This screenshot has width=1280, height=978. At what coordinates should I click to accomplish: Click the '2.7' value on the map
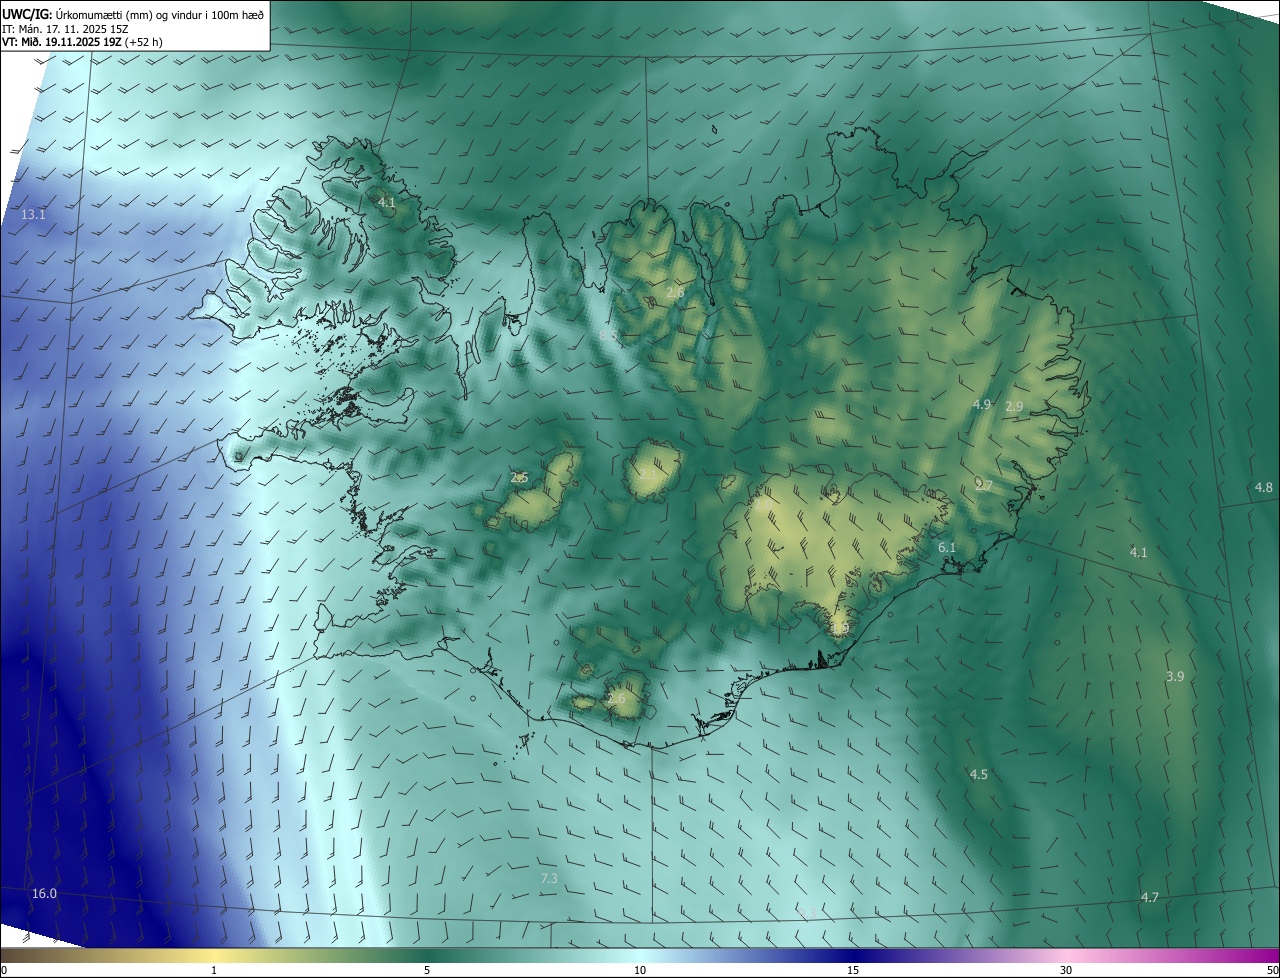pos(984,486)
